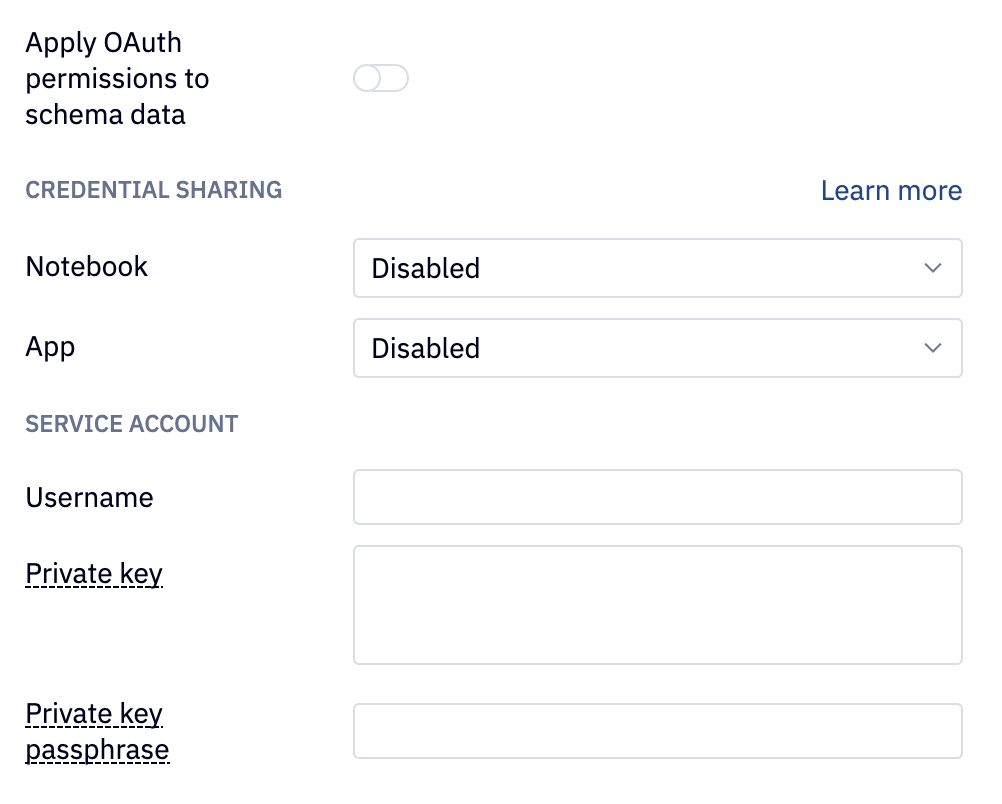Click the chevron on the Notebook dropdown
This screenshot has width=1002, height=804.
(932, 268)
